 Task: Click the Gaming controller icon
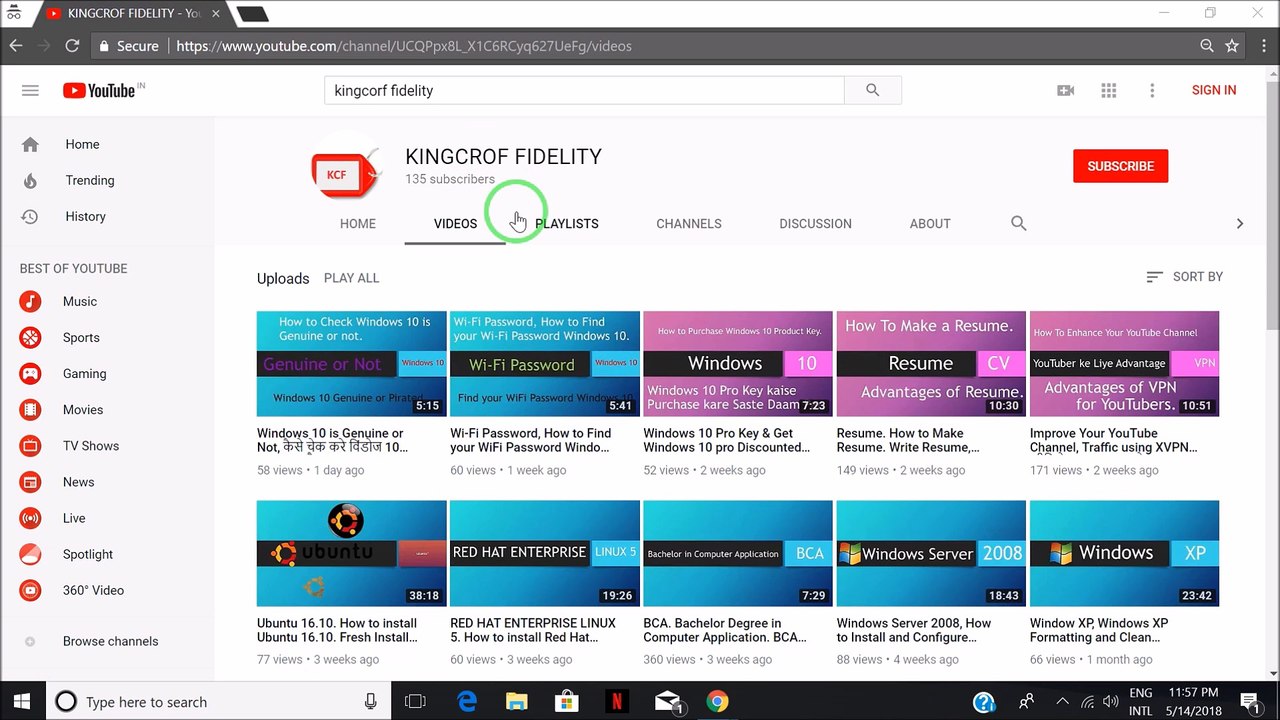(30, 373)
